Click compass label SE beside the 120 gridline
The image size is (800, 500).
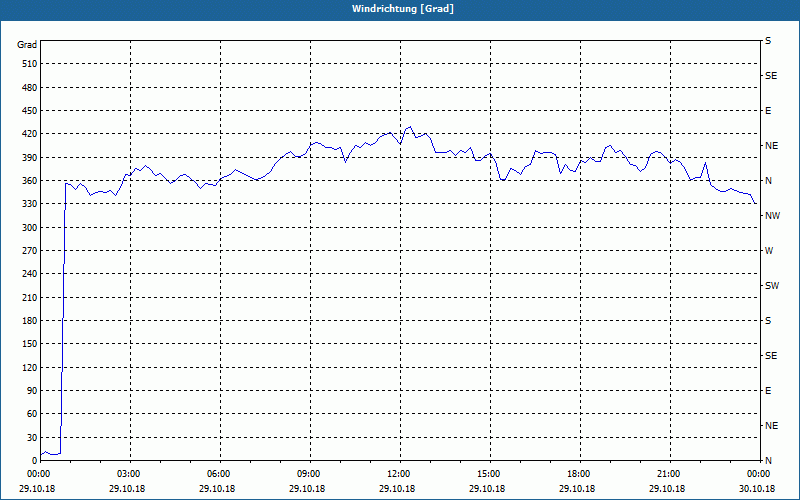[771, 356]
